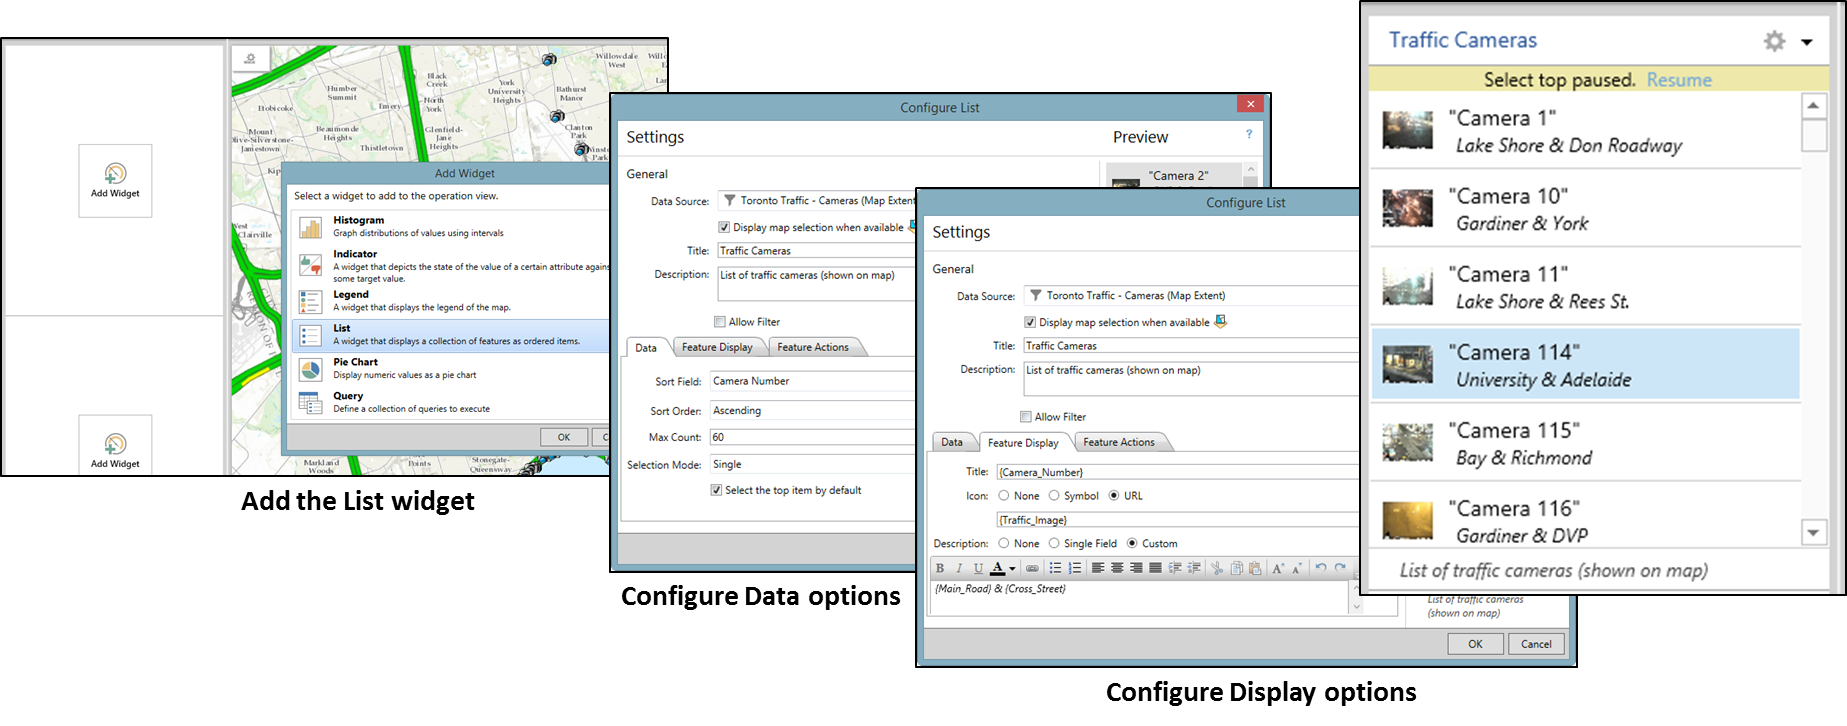The image size is (1847, 726).
Task: Choose the Pie Chart widget icon
Action: pyautogui.click(x=311, y=369)
